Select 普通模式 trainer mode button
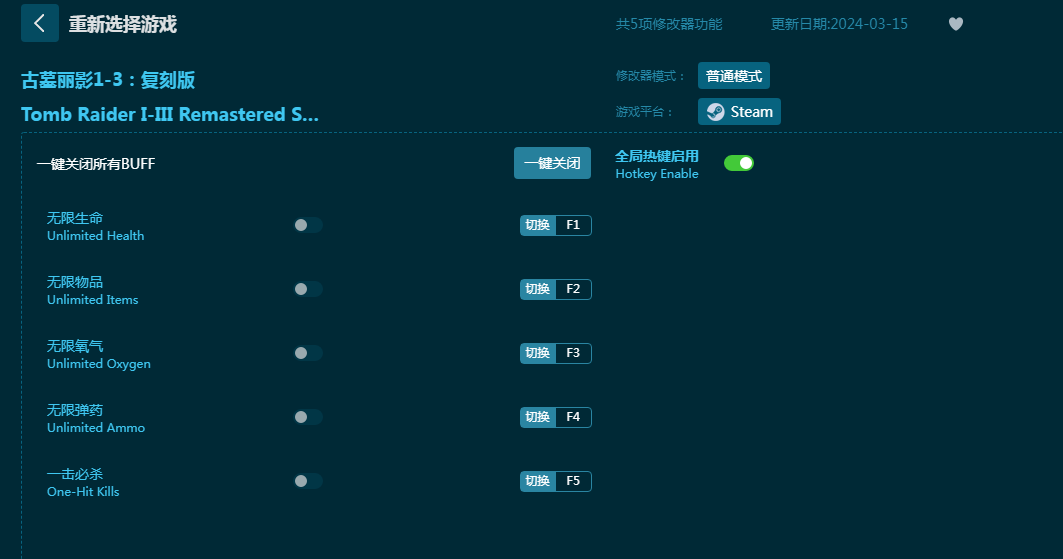The image size is (1063, 559). pos(734,76)
